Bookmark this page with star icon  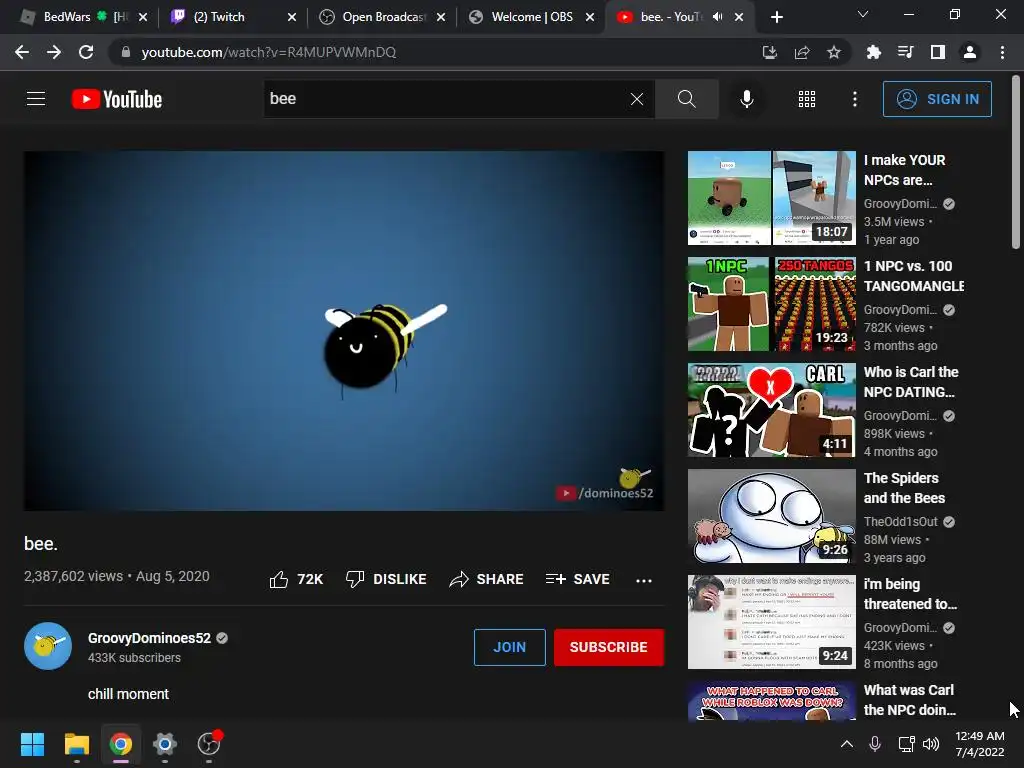point(834,52)
